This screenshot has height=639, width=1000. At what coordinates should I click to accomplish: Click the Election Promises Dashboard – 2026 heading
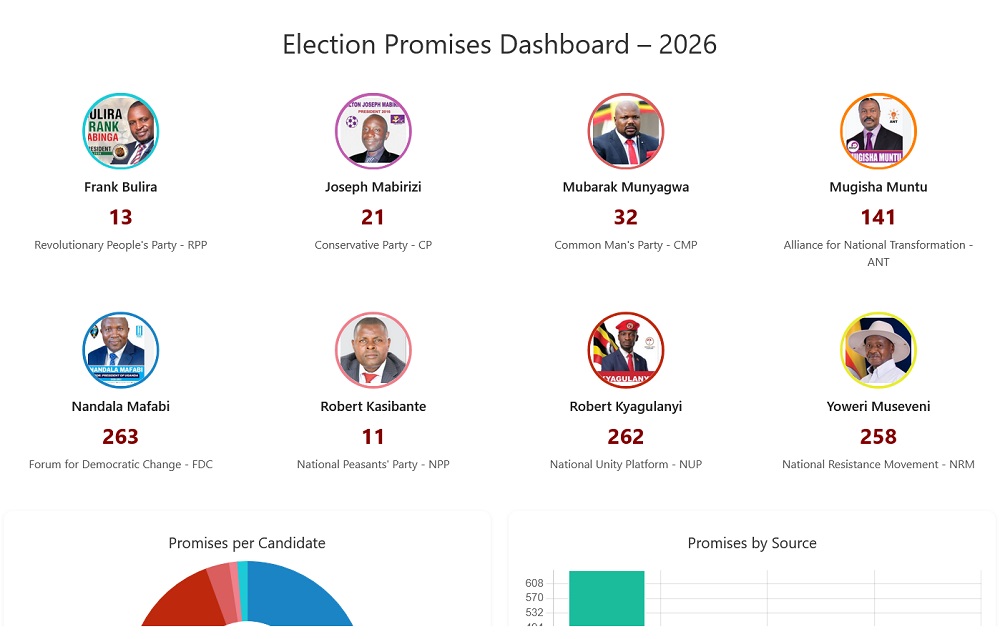pyautogui.click(x=500, y=45)
